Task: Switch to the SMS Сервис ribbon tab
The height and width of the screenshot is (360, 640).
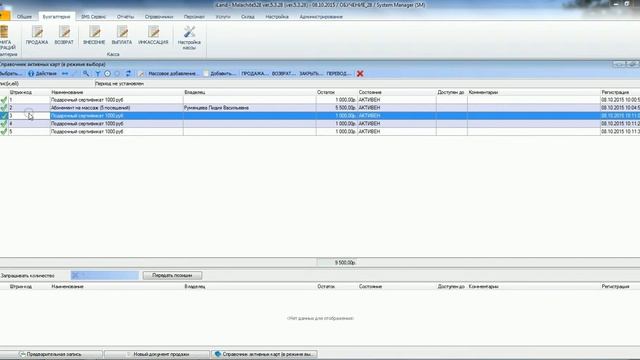Action: coord(93,17)
